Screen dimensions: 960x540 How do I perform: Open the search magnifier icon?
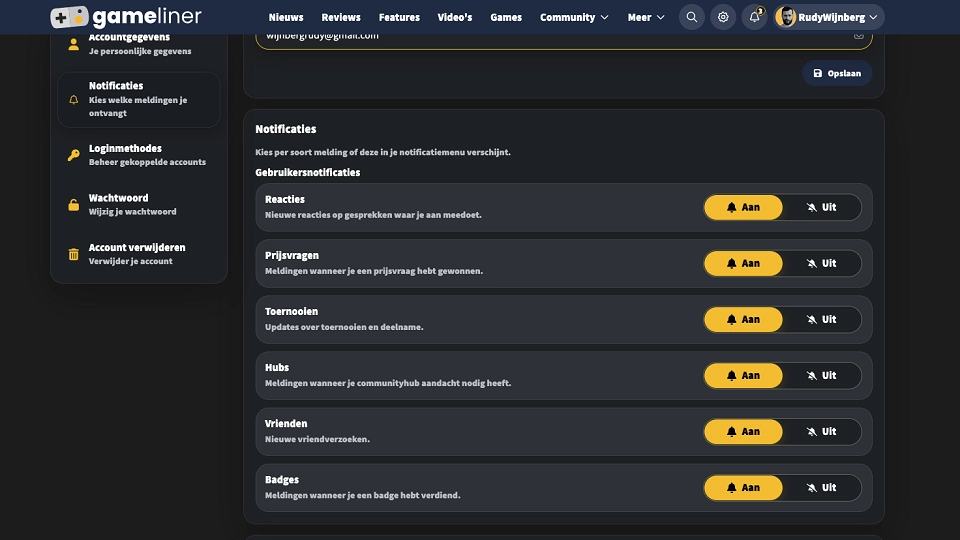click(x=691, y=17)
